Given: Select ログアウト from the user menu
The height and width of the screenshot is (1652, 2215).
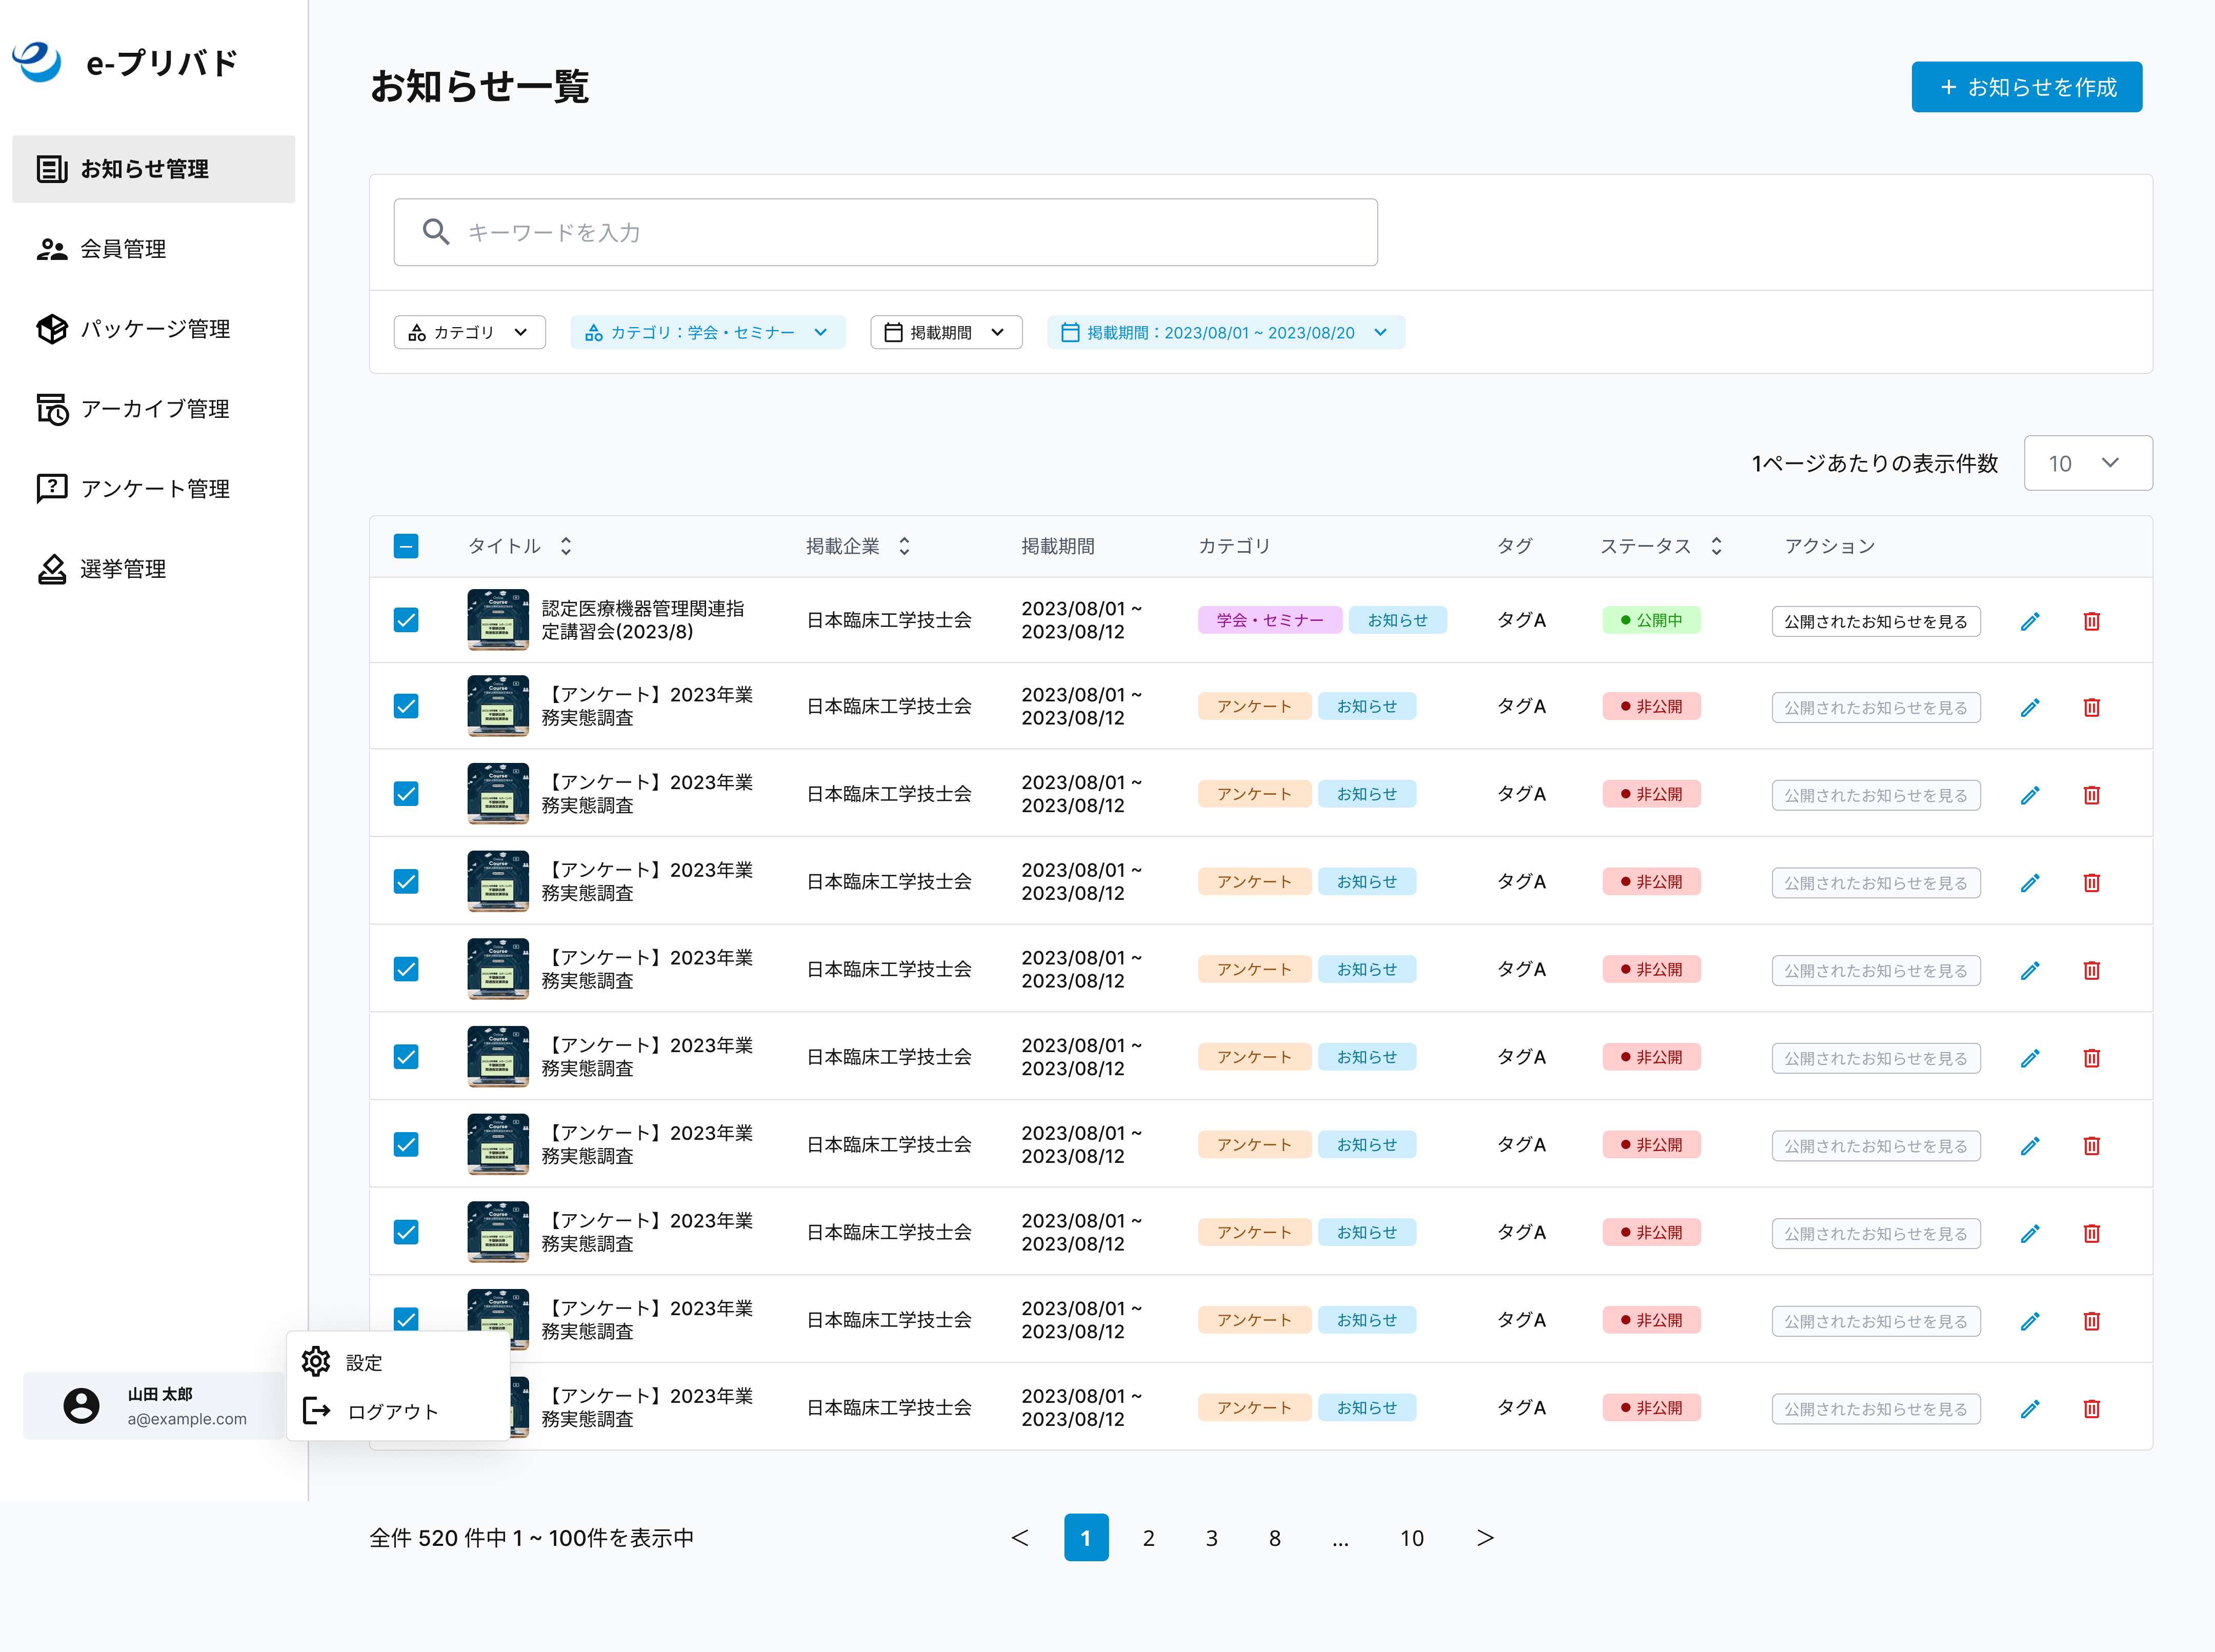Looking at the screenshot, I should (x=392, y=1411).
